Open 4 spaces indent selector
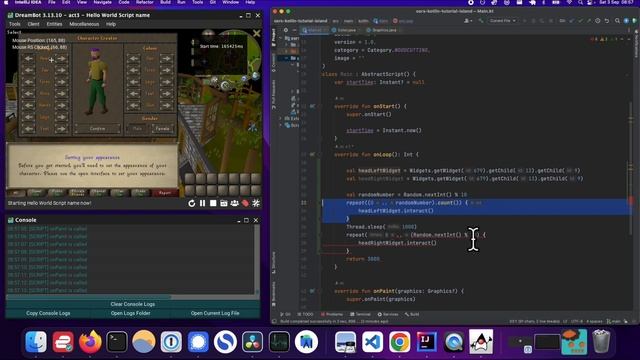640x360 pixels. (594, 322)
